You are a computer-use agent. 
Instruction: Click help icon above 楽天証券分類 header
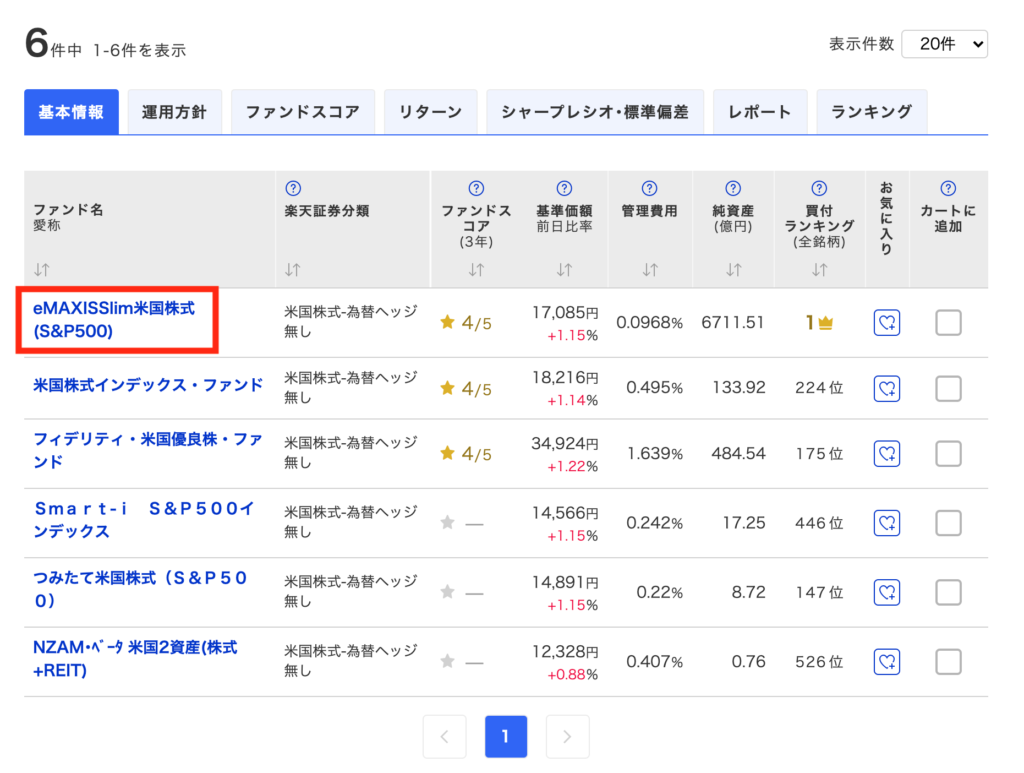coord(293,189)
